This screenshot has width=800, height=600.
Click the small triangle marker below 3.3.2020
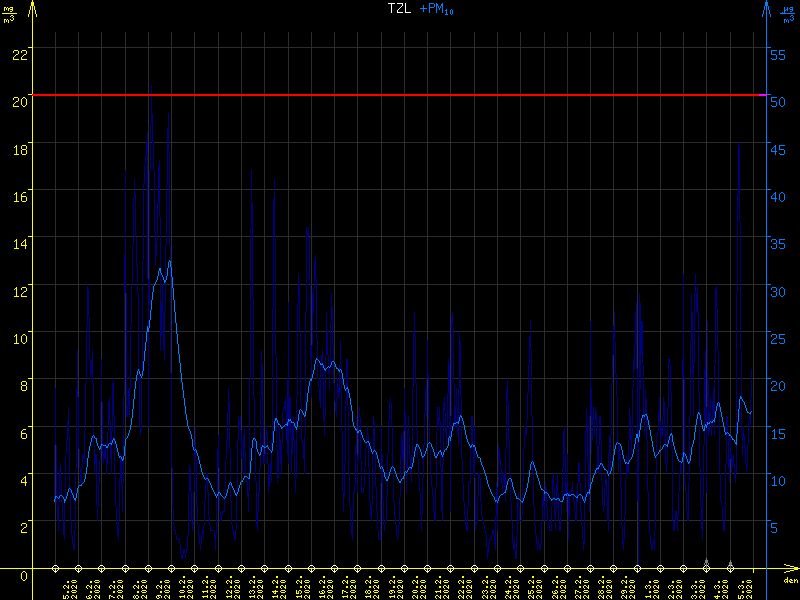pyautogui.click(x=707, y=563)
